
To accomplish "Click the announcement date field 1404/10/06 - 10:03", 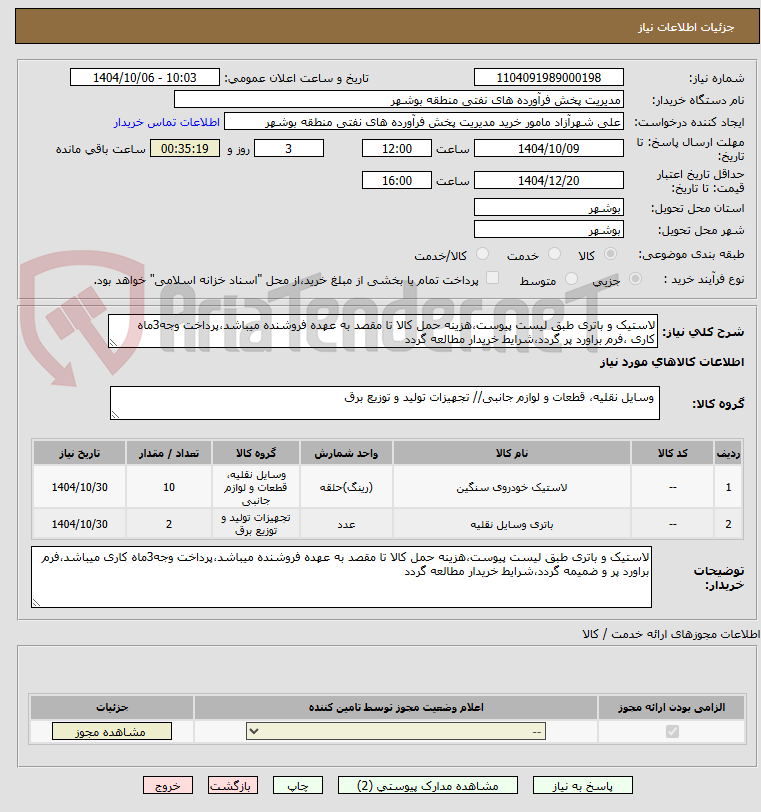I will coord(144,78).
